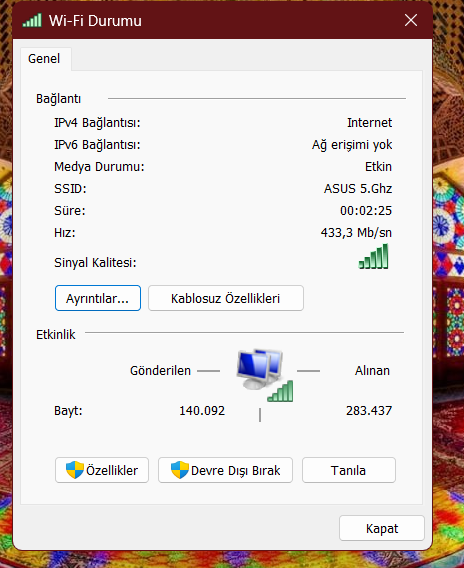Click the Sinyal Kalitesi signal bars icon
The image size is (464, 568).
click(373, 256)
